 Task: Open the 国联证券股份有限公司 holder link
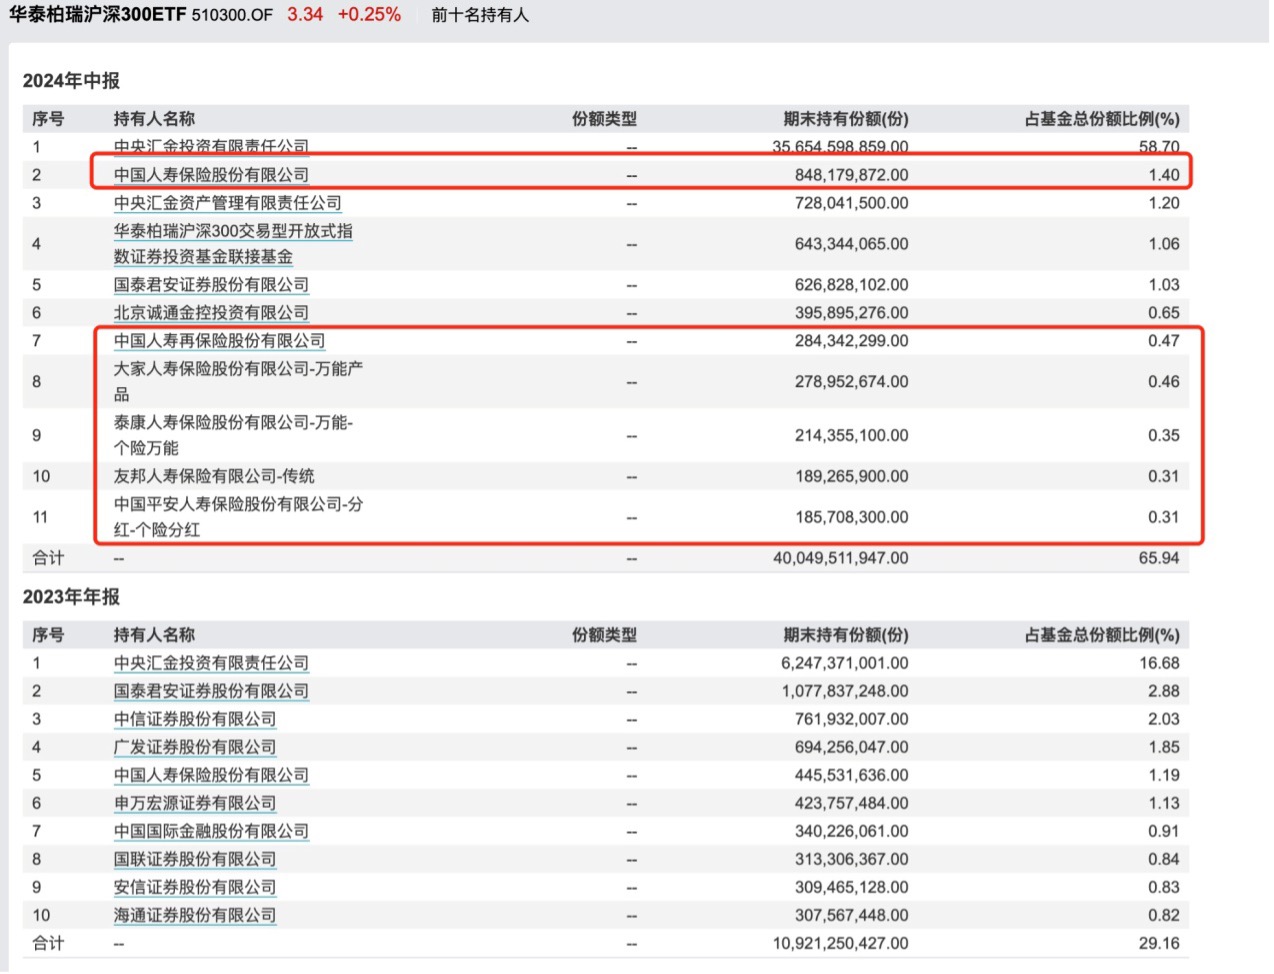pos(195,859)
